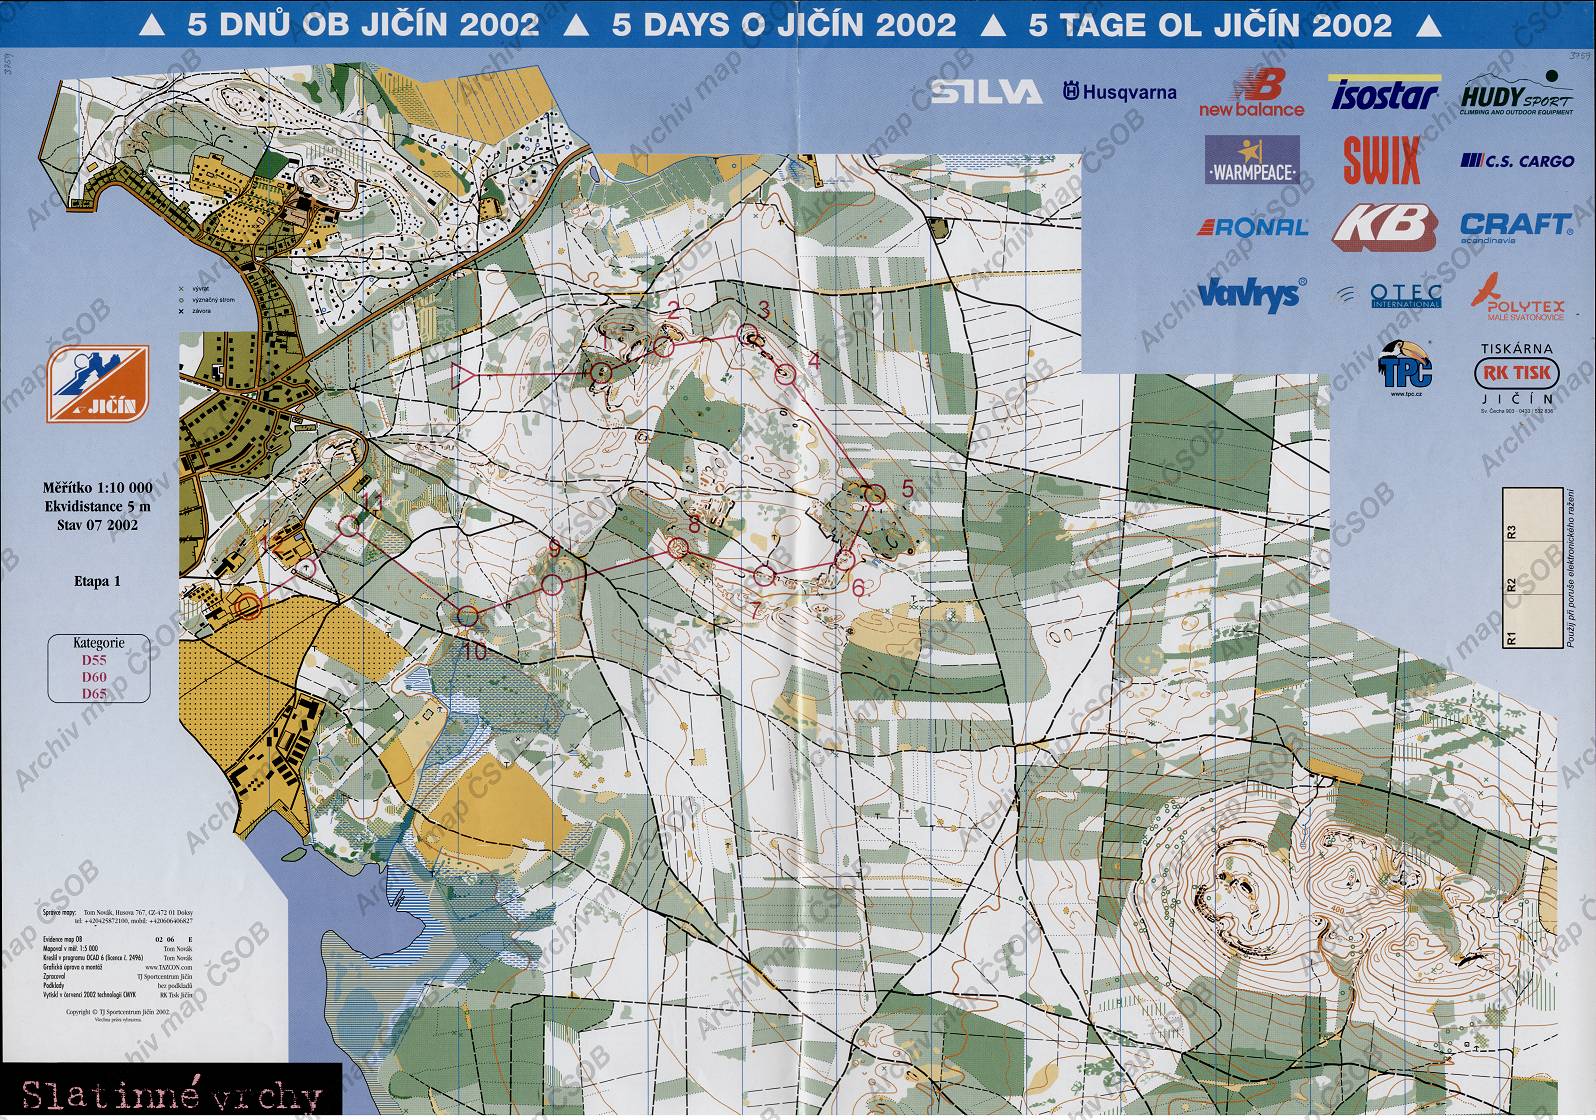This screenshot has width=1596, height=1120.
Task: Select the finish double circle marker
Action: 248,605
